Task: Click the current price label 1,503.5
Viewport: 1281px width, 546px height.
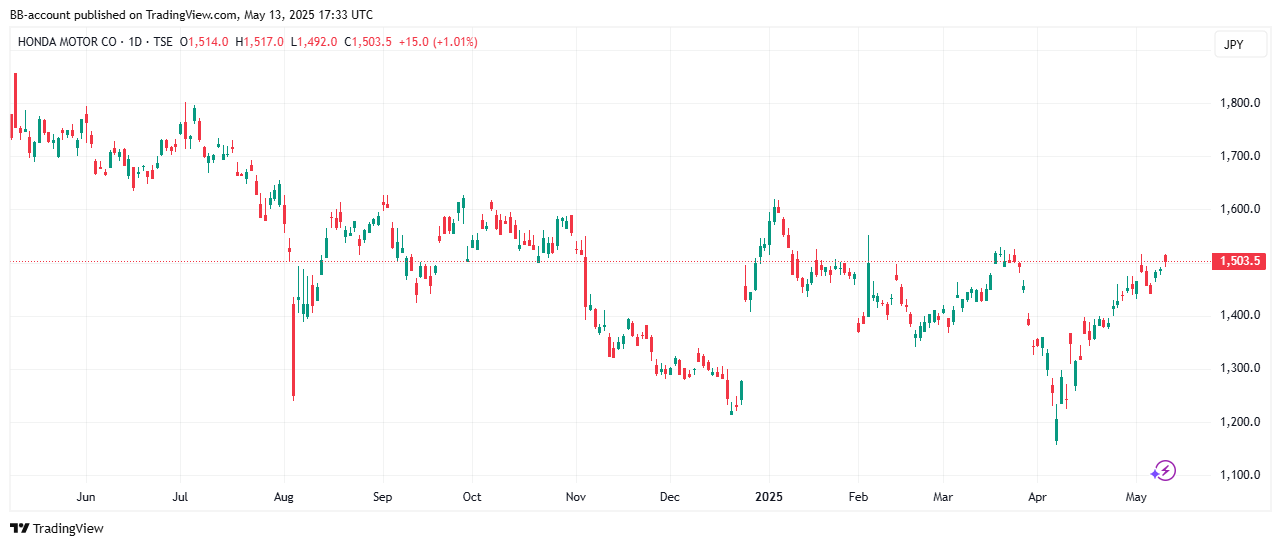Action: (1239, 262)
